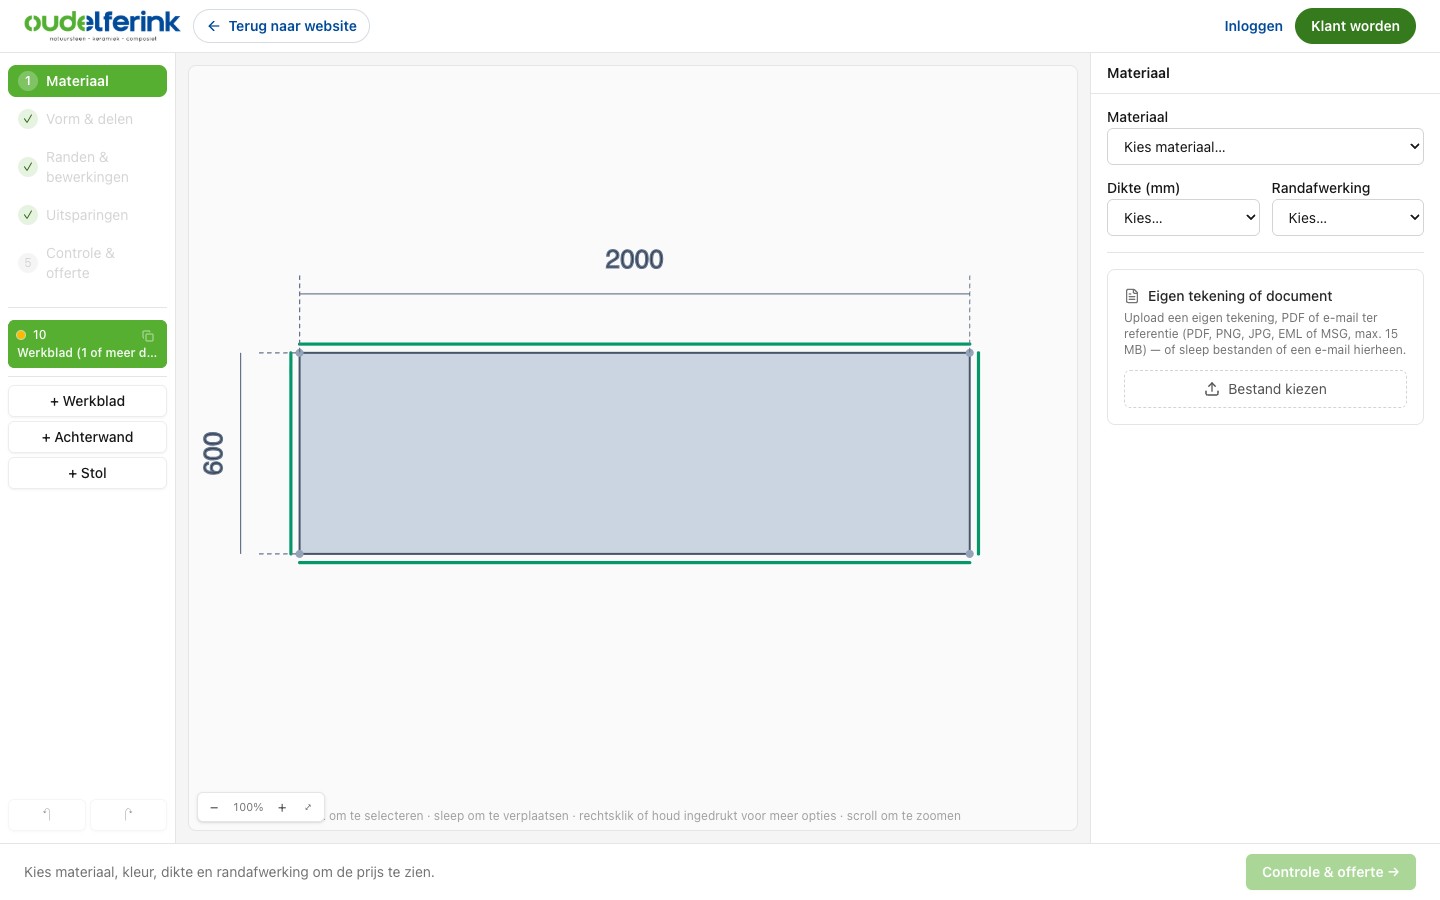
Task: Select the Materiaal step
Action: (87, 81)
